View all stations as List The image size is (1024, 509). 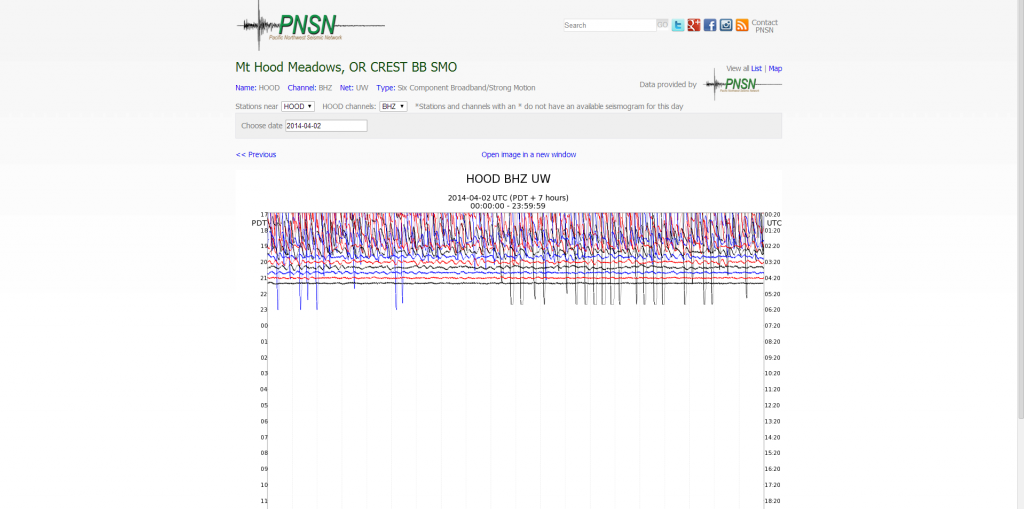[756, 69]
